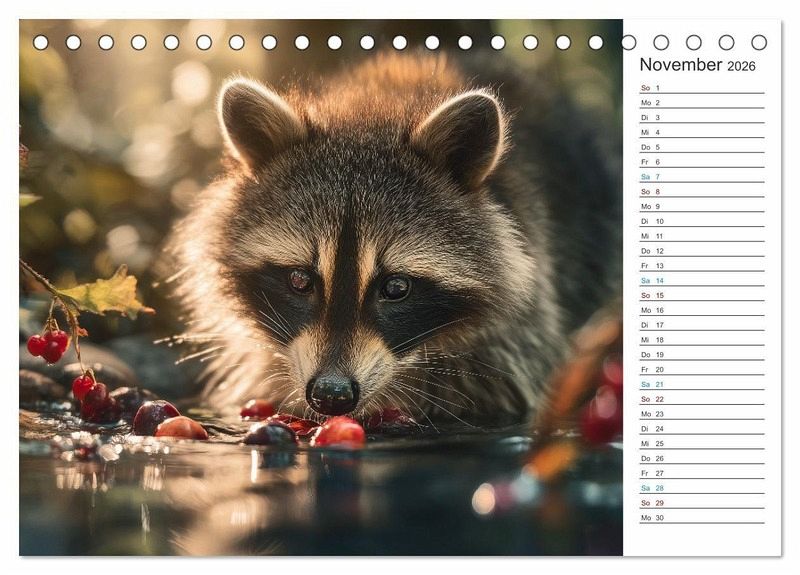800x575 pixels.
Task: Click the Sa 21 calendar entry
Action: pyautogui.click(x=701, y=384)
